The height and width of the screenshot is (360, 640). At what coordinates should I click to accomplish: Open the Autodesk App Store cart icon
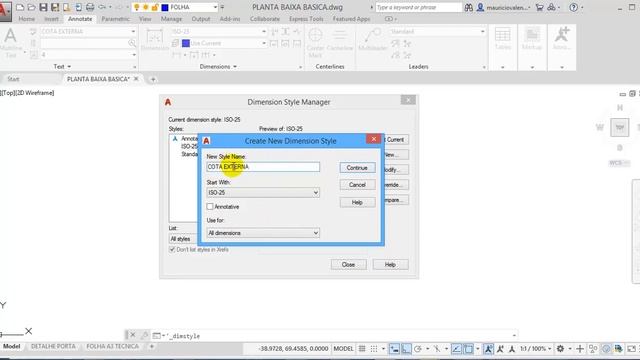[x=539, y=7]
